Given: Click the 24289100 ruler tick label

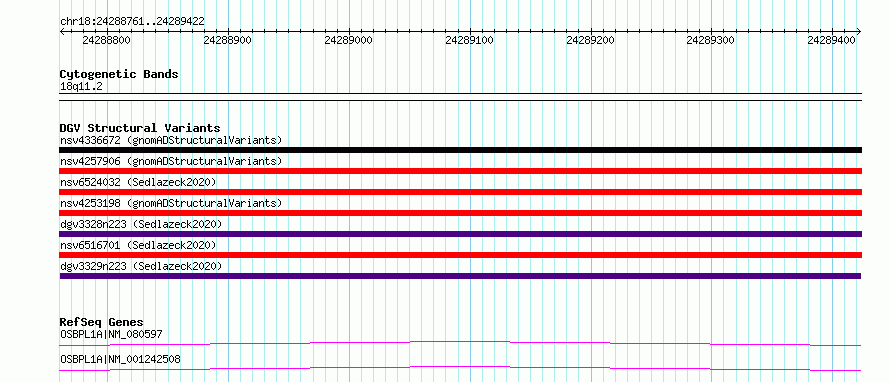Looking at the screenshot, I should pos(469,40).
